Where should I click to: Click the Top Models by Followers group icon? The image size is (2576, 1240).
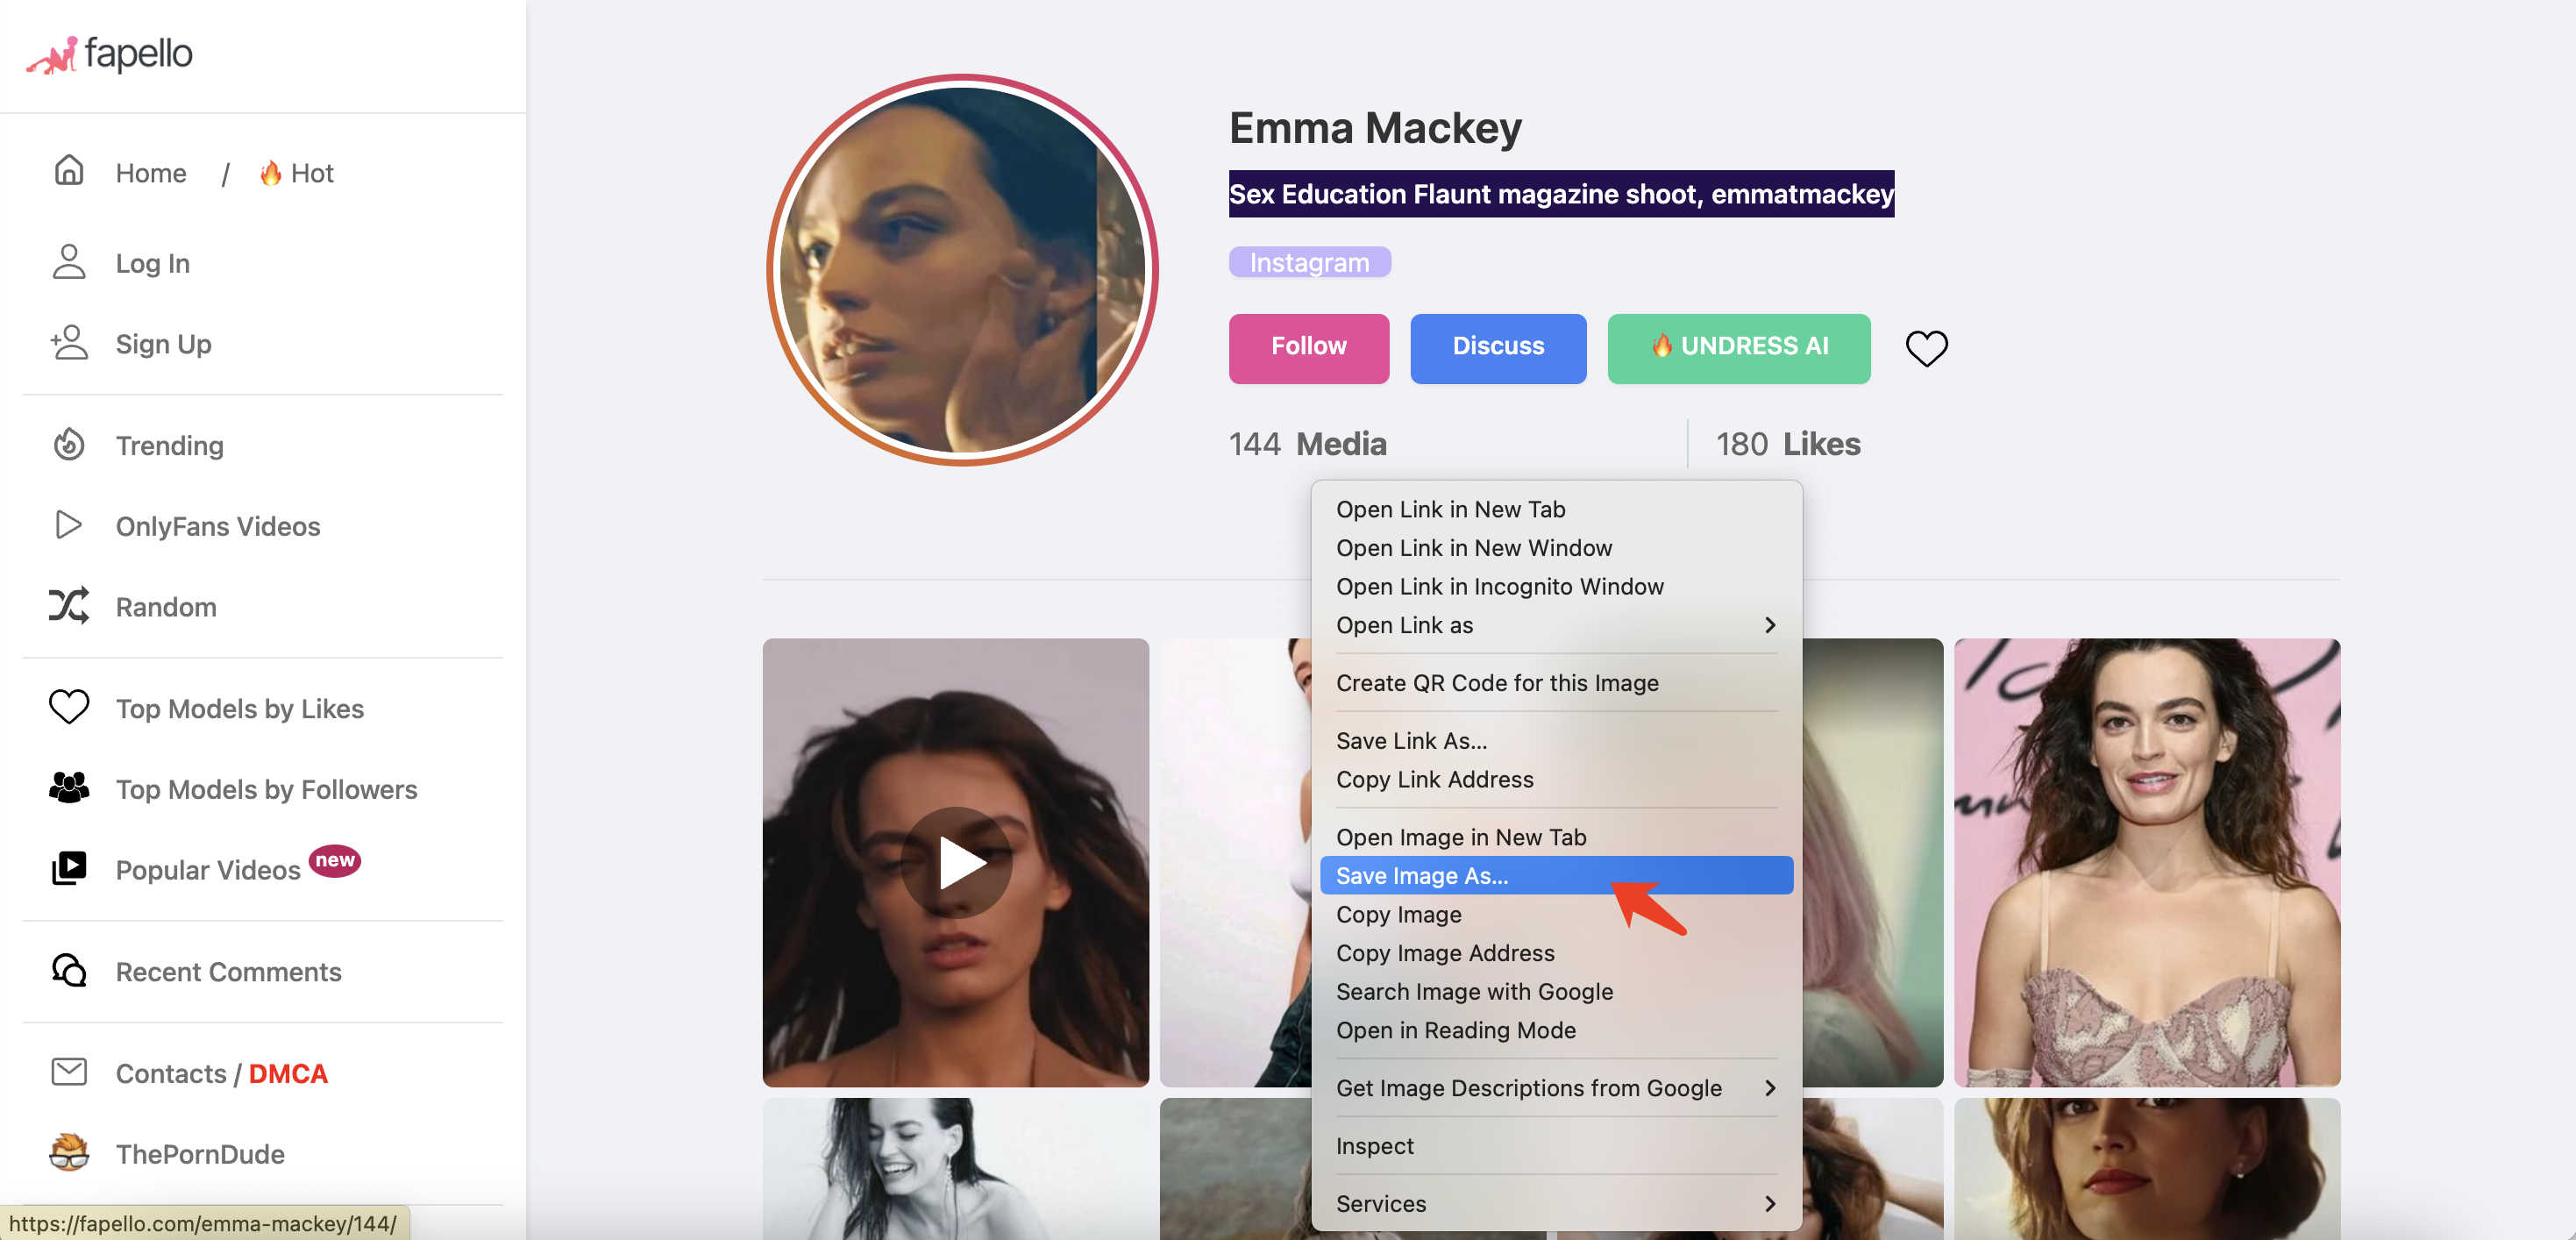68,788
